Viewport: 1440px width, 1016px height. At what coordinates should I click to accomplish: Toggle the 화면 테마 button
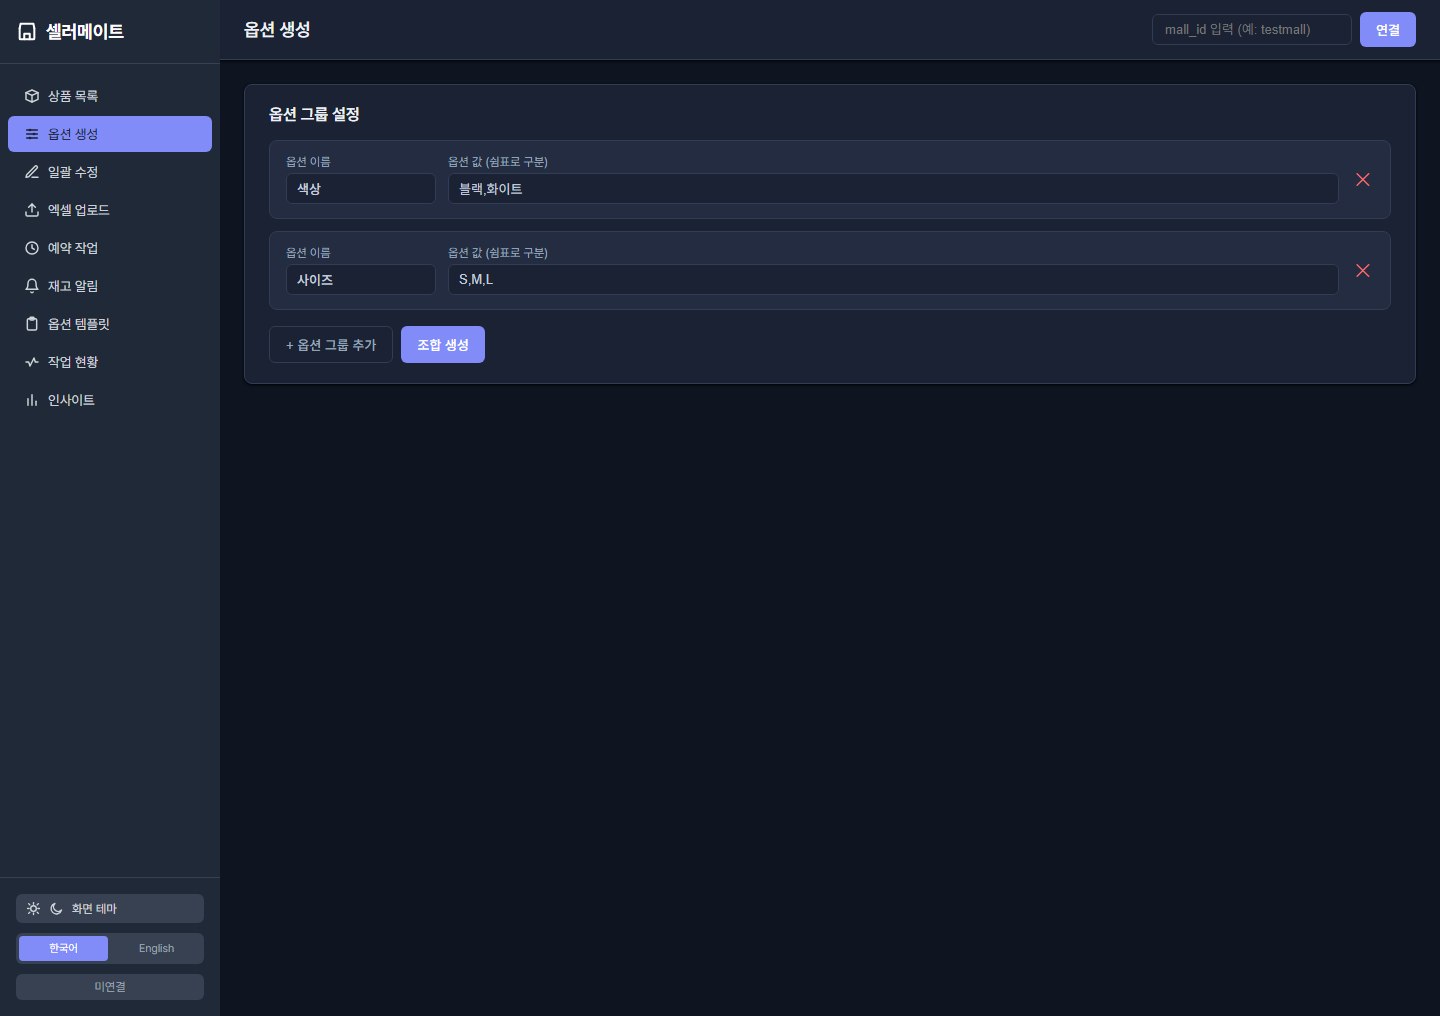[x=110, y=909]
